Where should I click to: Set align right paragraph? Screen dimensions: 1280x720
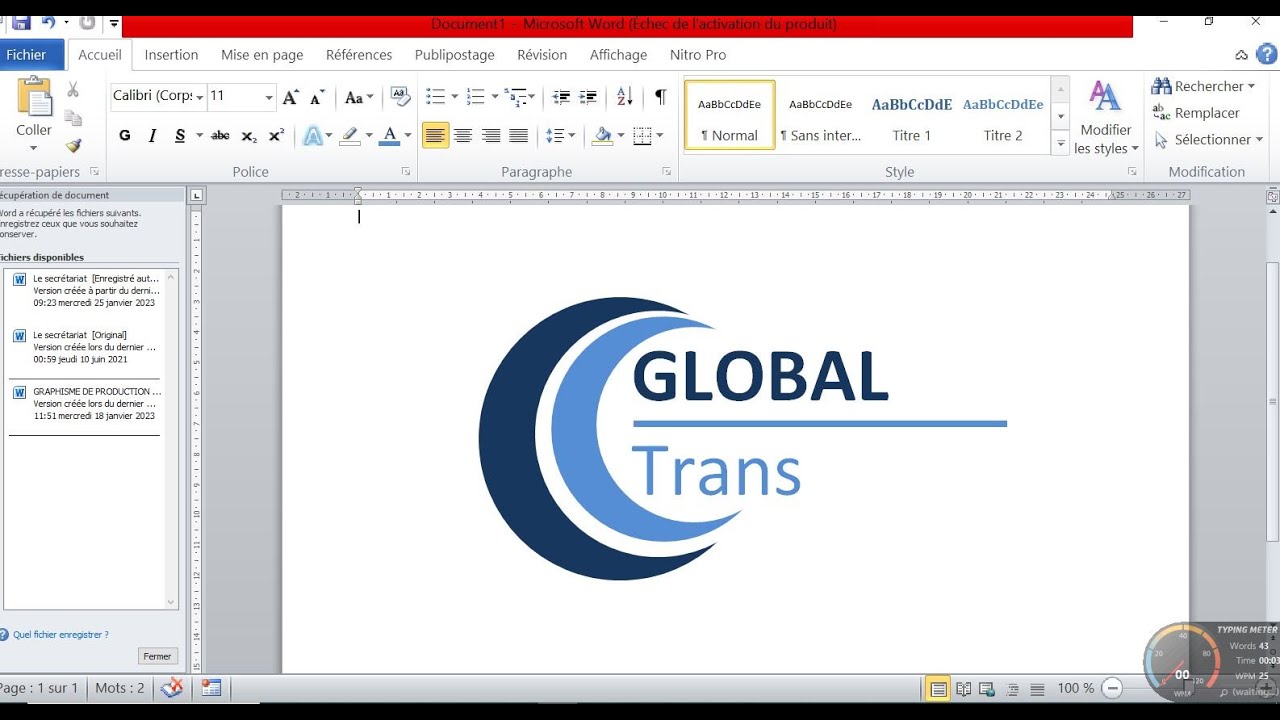click(491, 135)
